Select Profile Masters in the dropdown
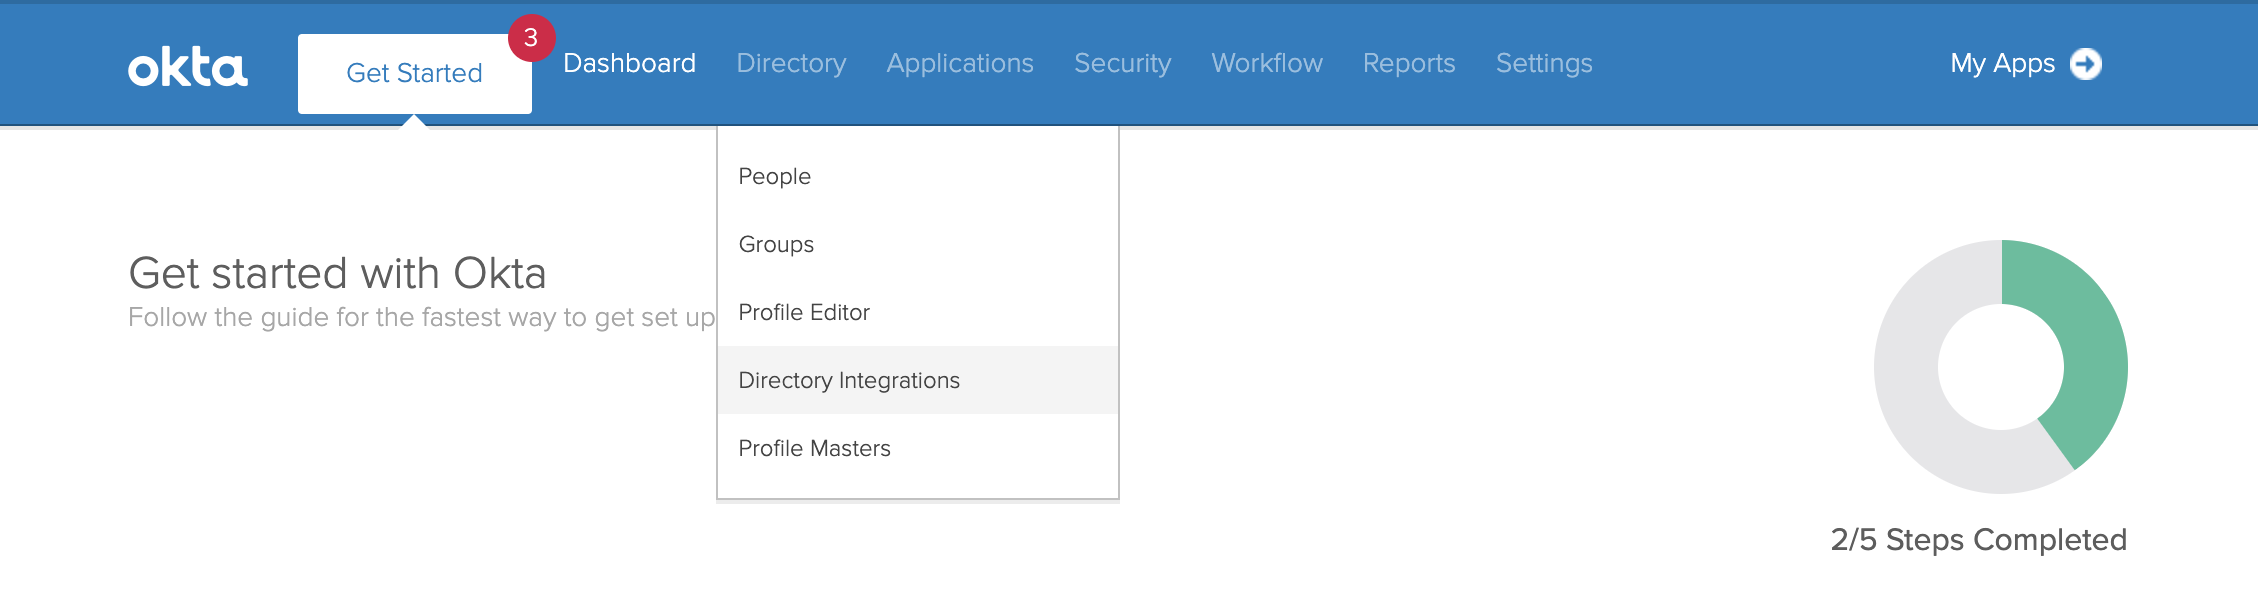This screenshot has width=2258, height=600. (918, 448)
